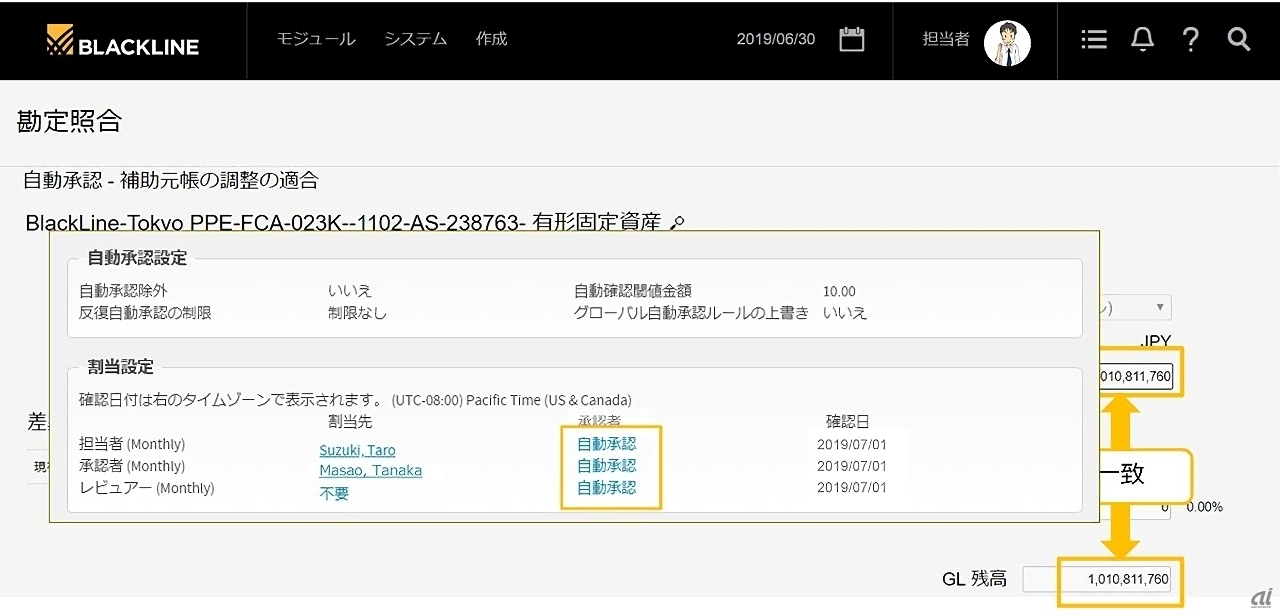
Task: Open the Masao, Tanaka link
Action: coord(370,471)
